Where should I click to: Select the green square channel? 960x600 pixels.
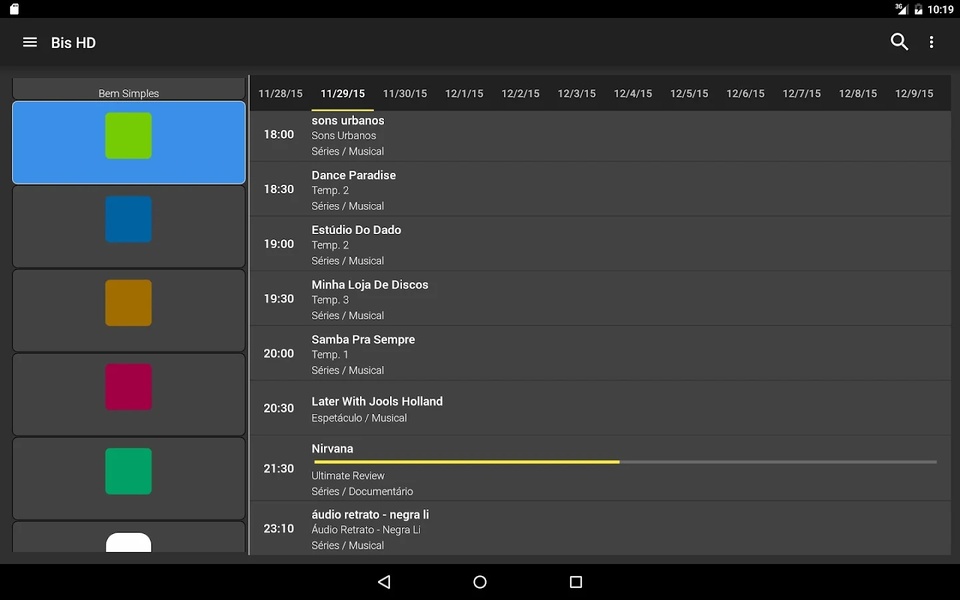click(x=129, y=143)
